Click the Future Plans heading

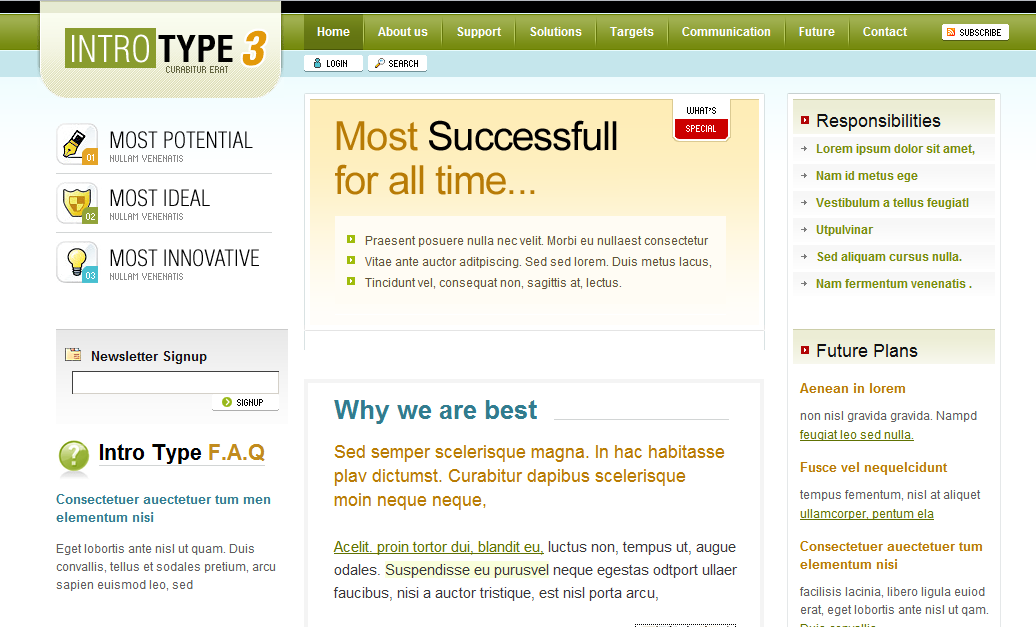click(x=867, y=351)
